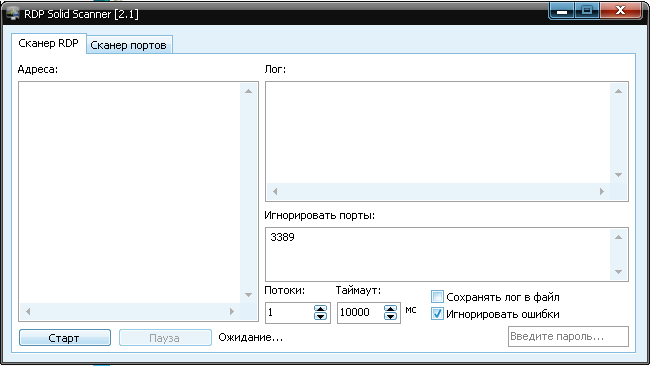
Task: Uncheck the Игнорировать ошибки checkbox
Action: (x=437, y=314)
